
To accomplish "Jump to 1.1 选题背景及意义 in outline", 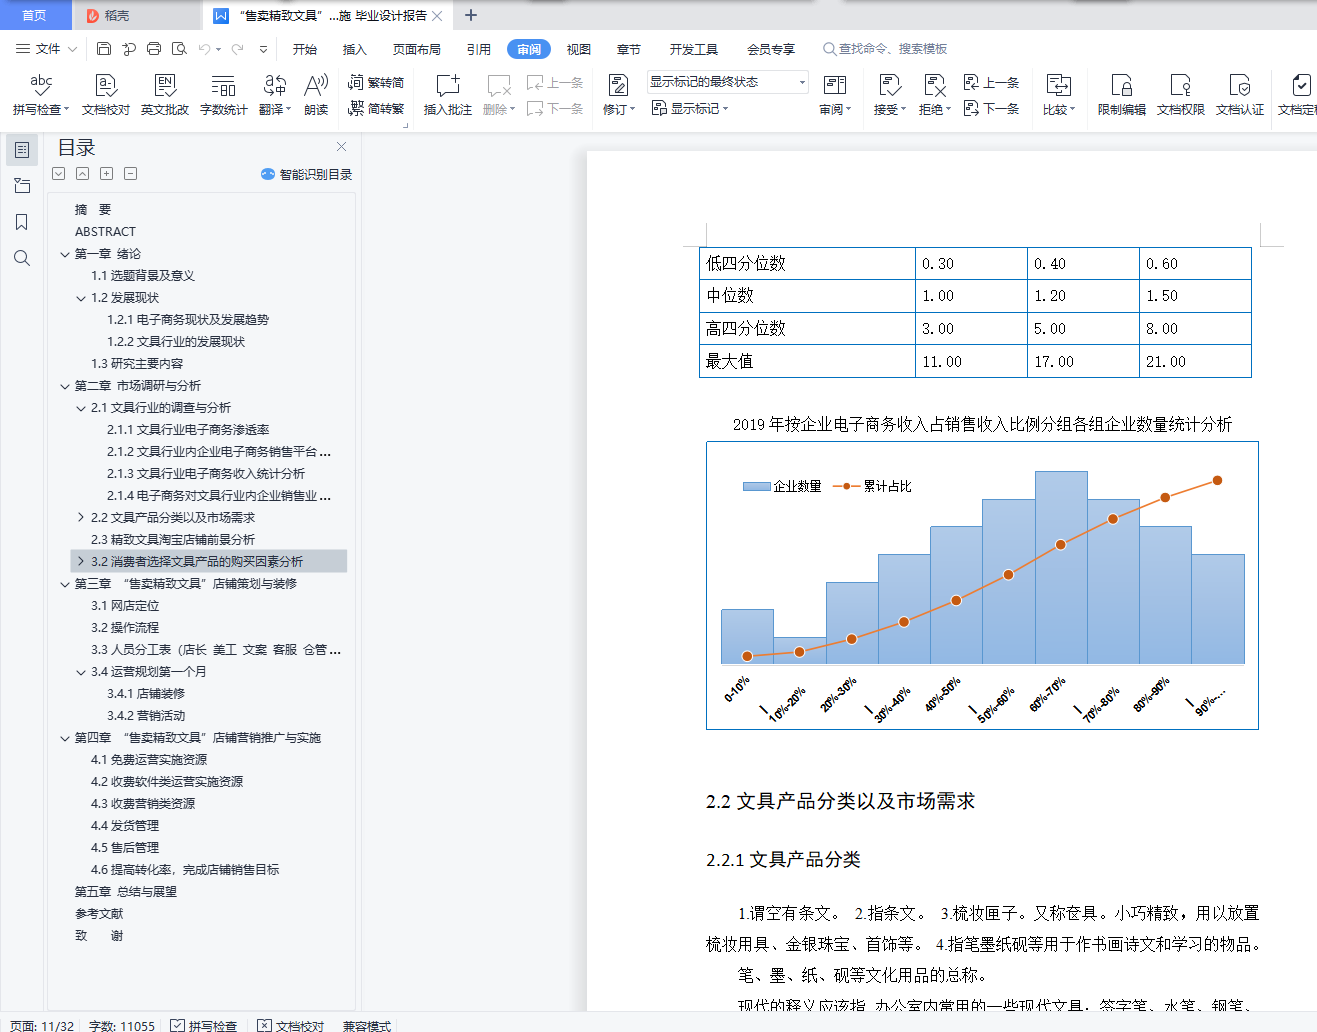I will [143, 276].
